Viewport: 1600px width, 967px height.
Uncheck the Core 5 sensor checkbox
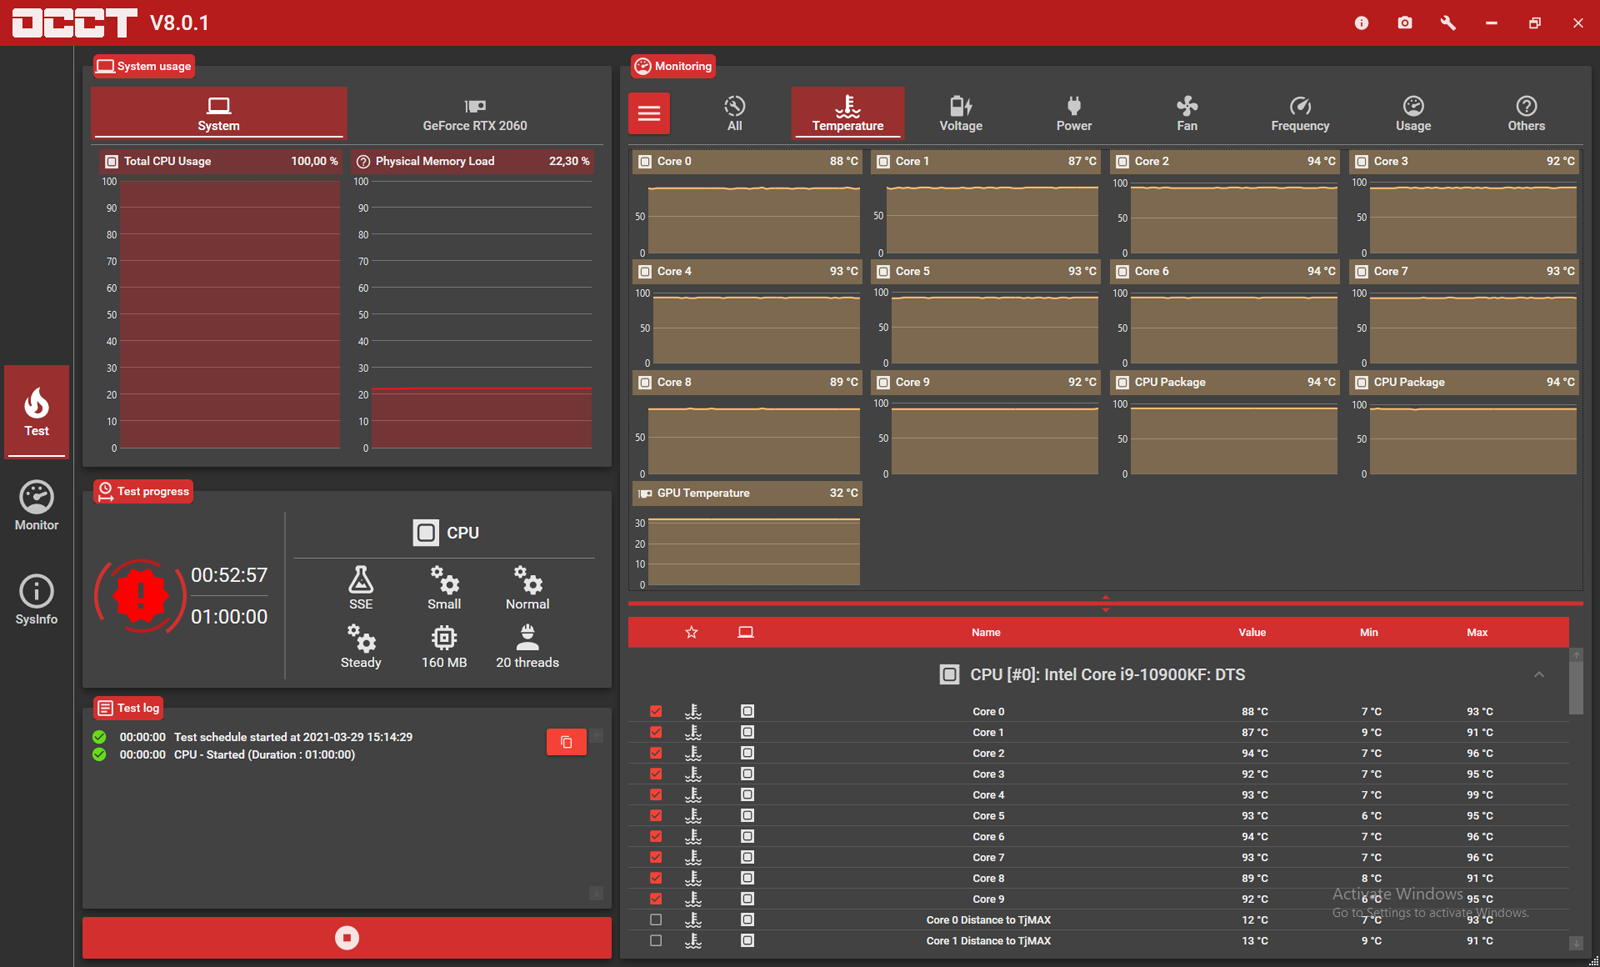click(656, 816)
